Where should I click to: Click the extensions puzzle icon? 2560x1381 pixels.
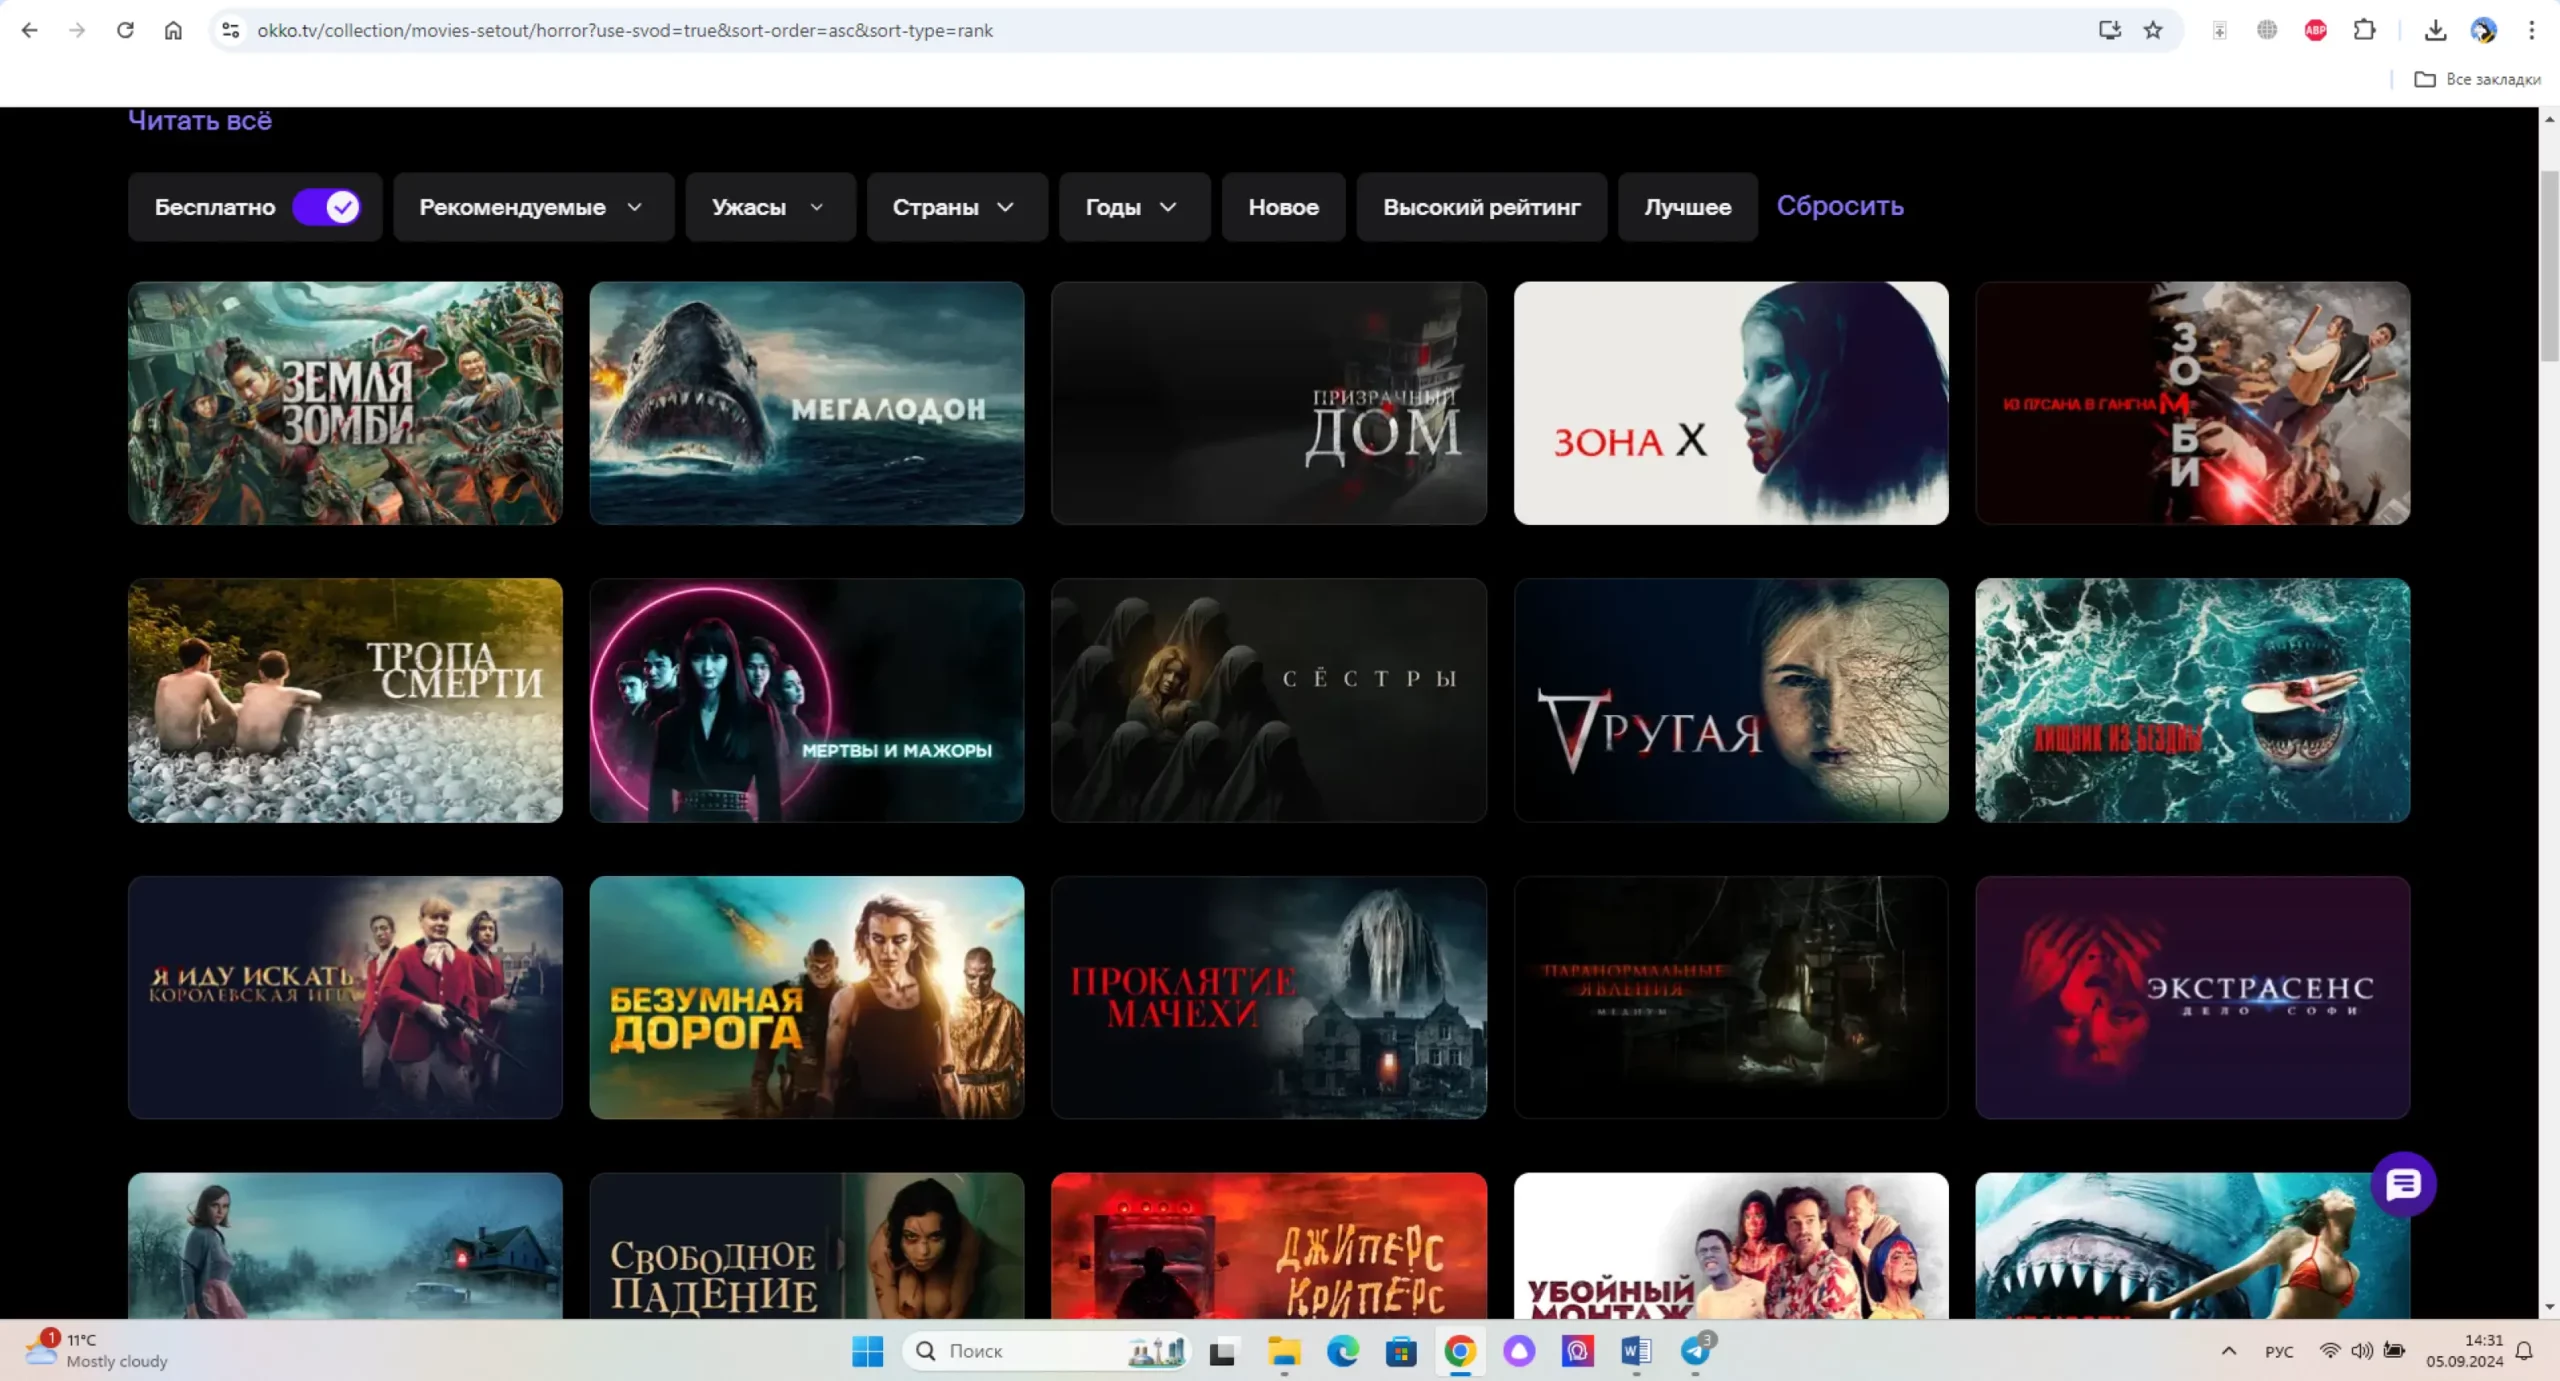click(2364, 30)
